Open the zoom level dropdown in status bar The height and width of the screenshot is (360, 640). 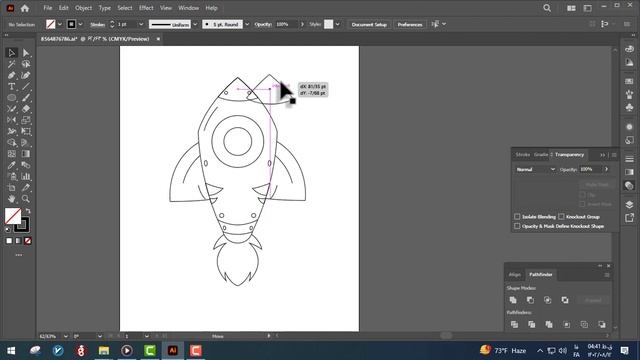point(66,336)
